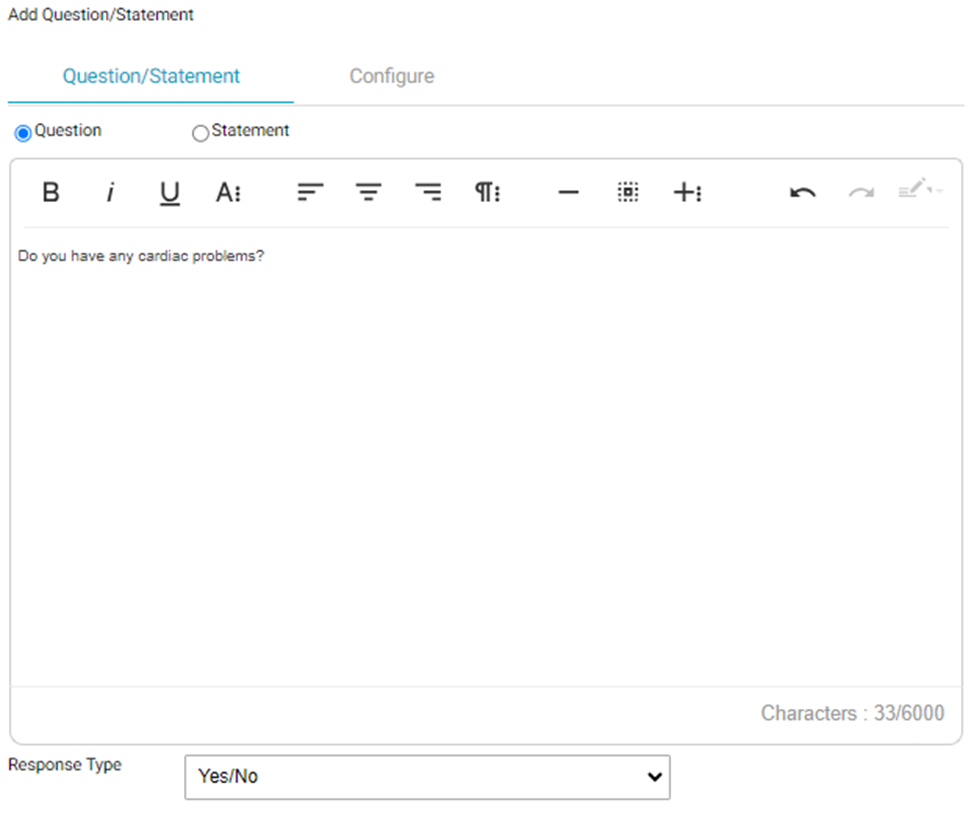Open the font size options
Viewport: 974px width, 825px height.
[x=229, y=193]
